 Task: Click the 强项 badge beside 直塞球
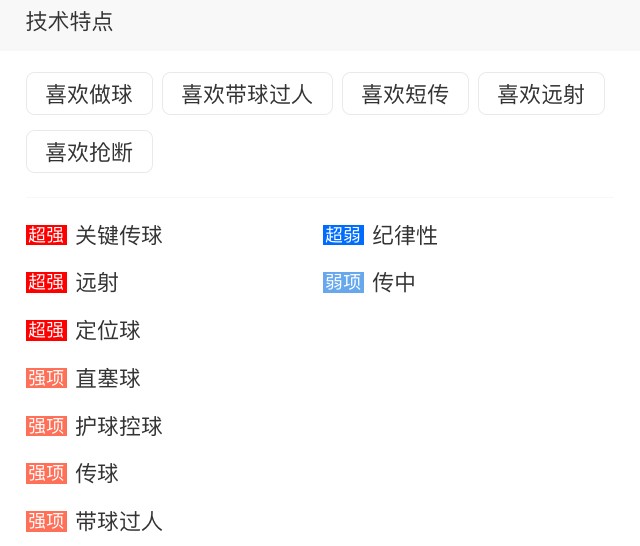(46, 378)
